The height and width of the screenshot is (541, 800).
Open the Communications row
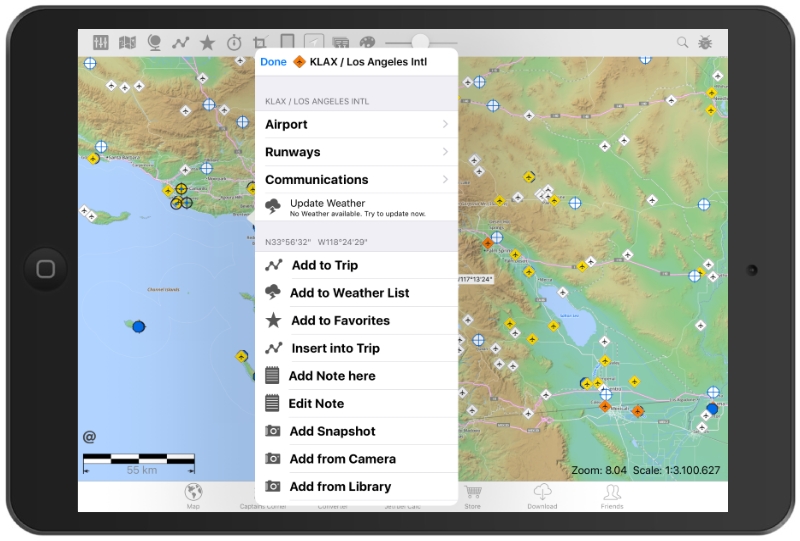(x=356, y=180)
